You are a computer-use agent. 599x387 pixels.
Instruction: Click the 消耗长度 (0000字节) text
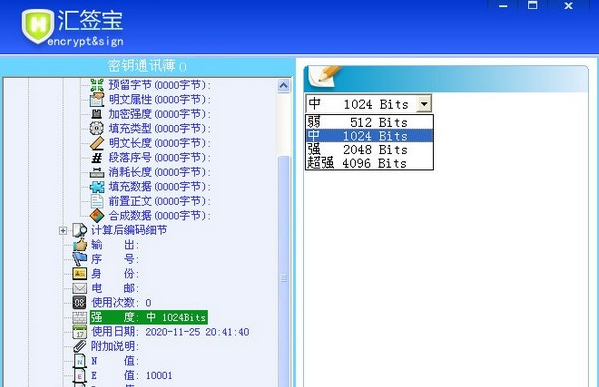pos(160,172)
